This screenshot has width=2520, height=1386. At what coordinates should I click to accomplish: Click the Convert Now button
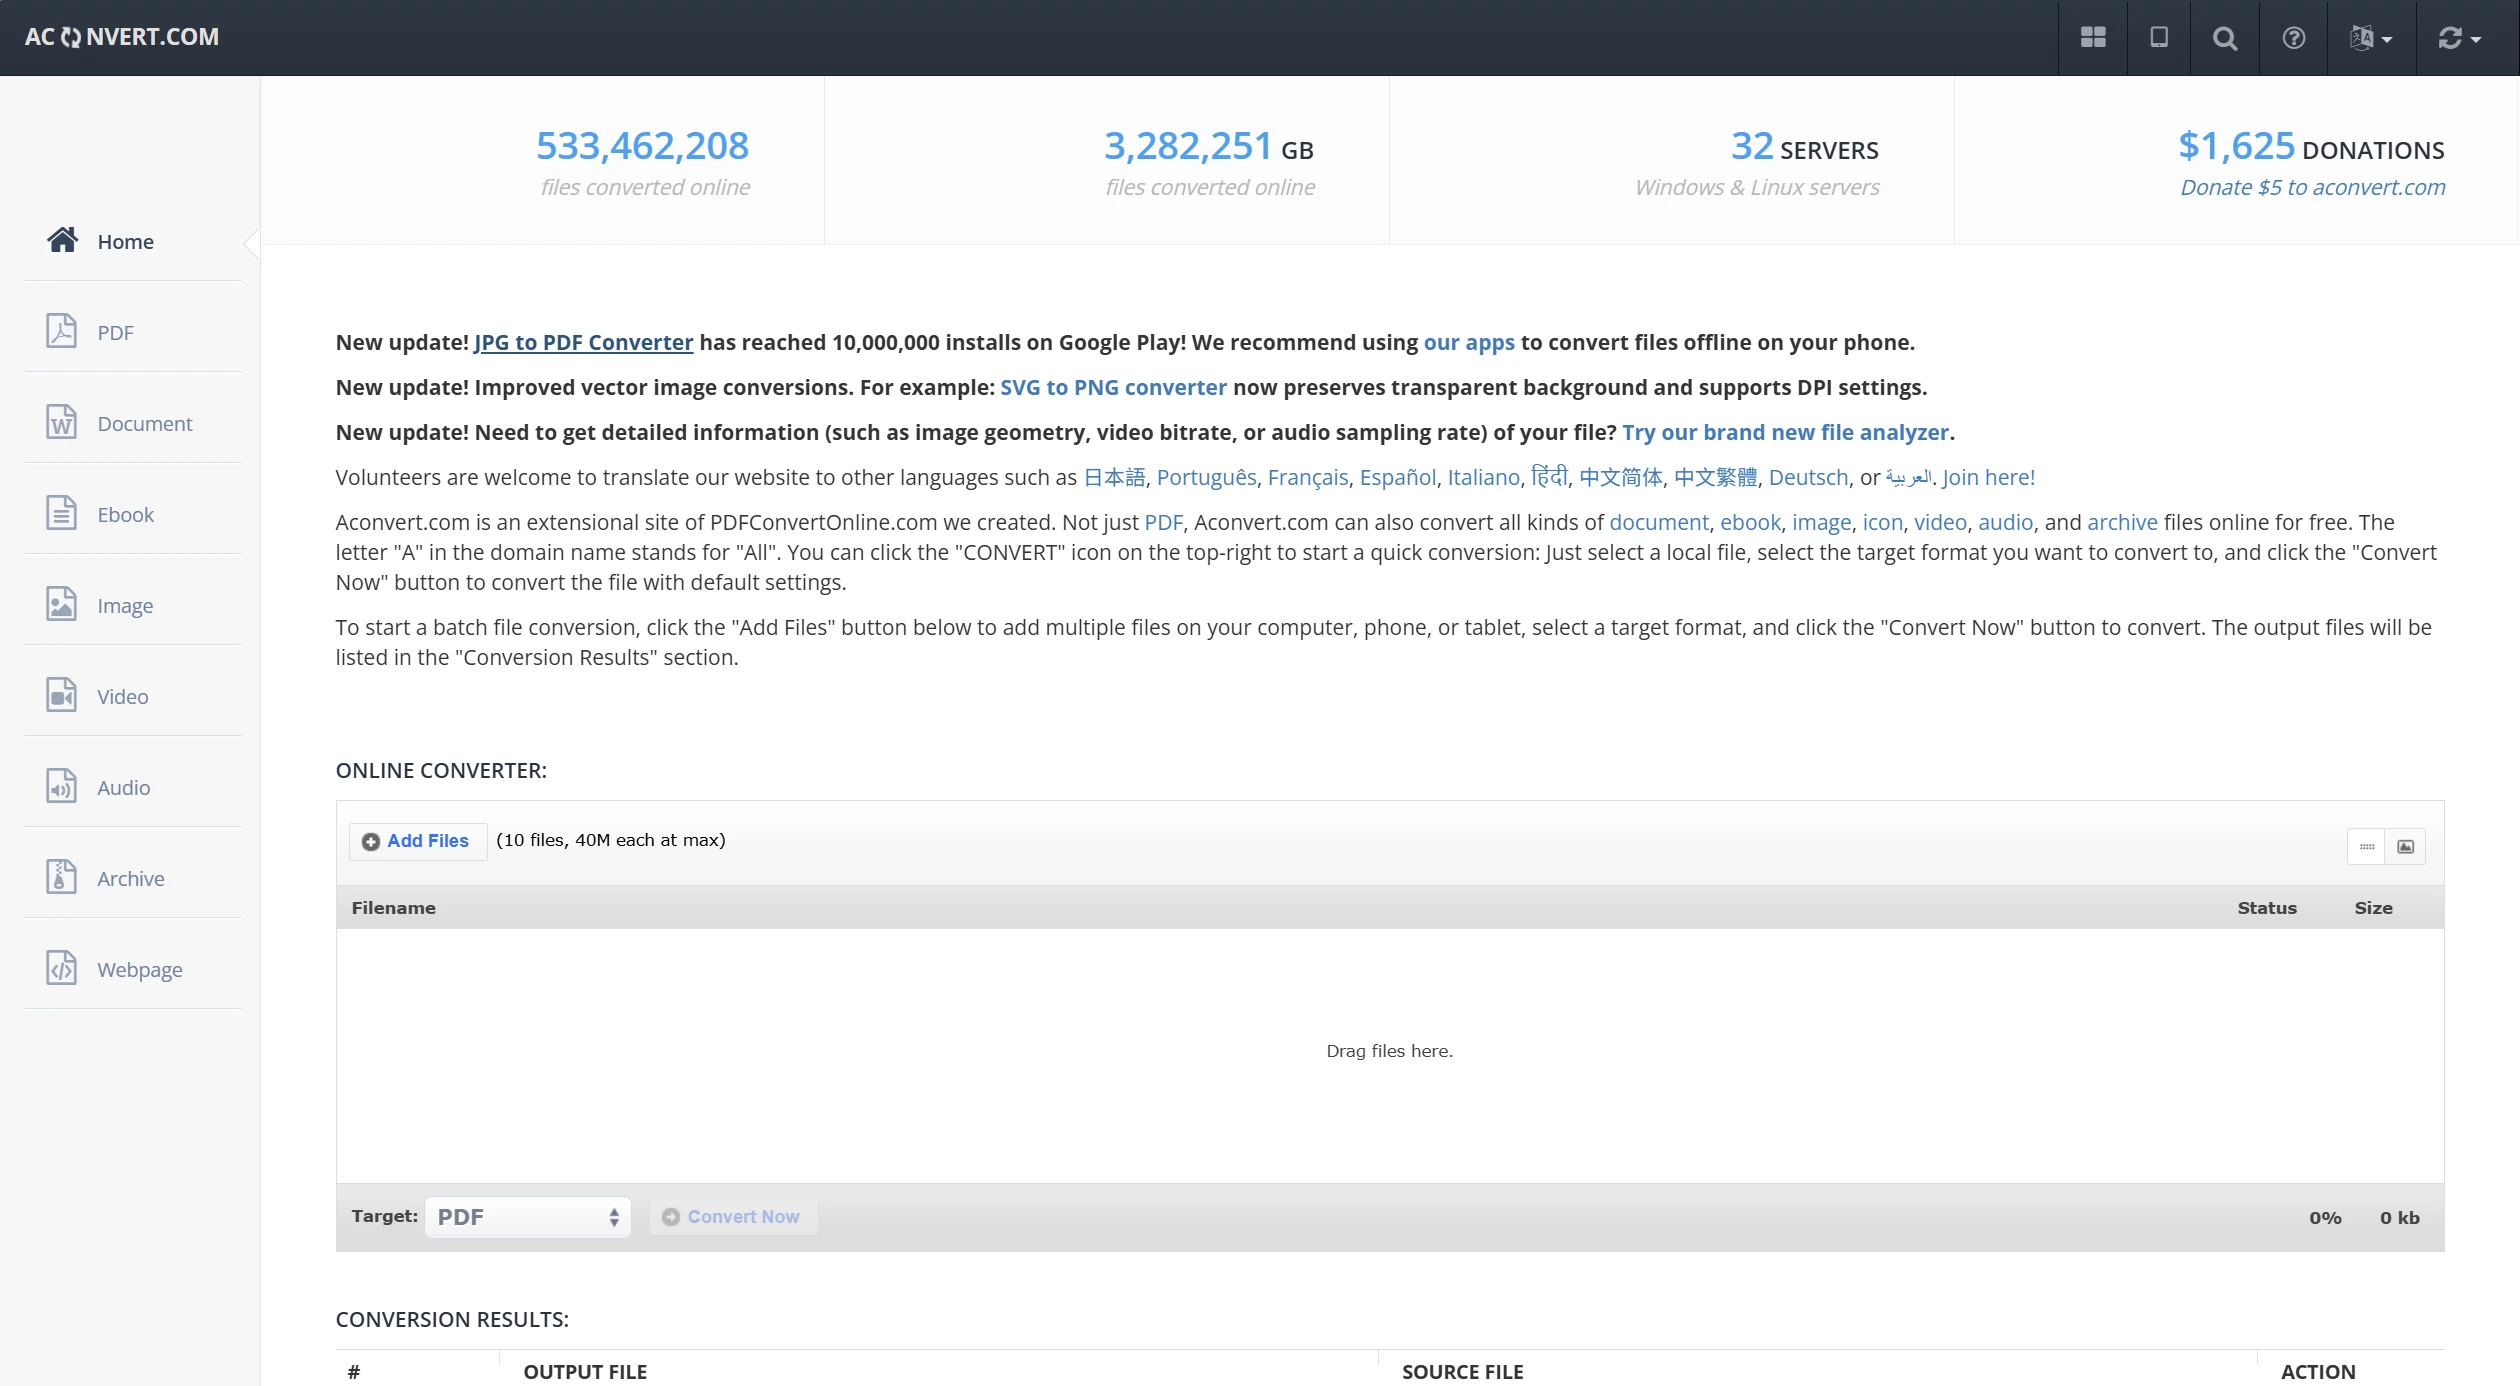(x=734, y=1217)
